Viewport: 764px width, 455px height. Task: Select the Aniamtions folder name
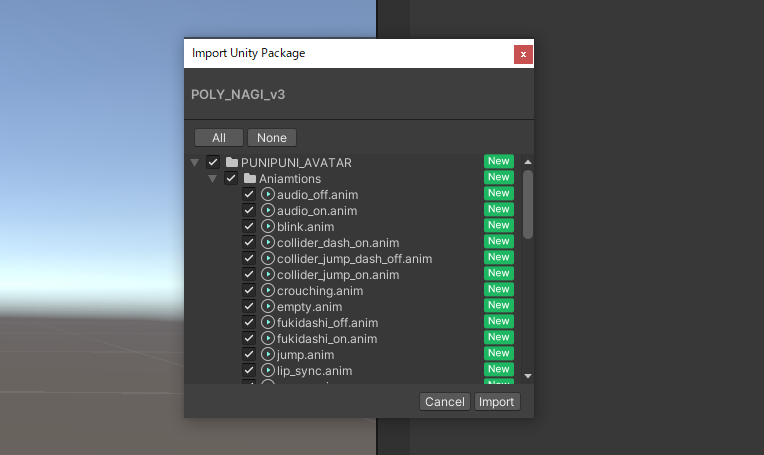[x=290, y=179]
